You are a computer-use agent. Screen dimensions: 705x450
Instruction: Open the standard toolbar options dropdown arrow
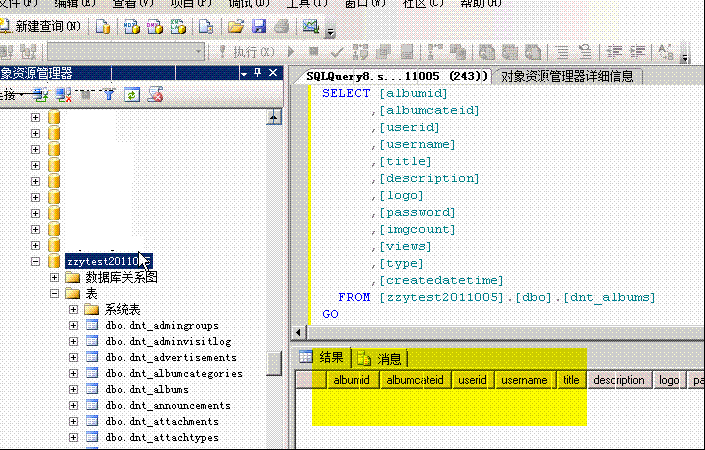pyautogui.click(x=330, y=32)
